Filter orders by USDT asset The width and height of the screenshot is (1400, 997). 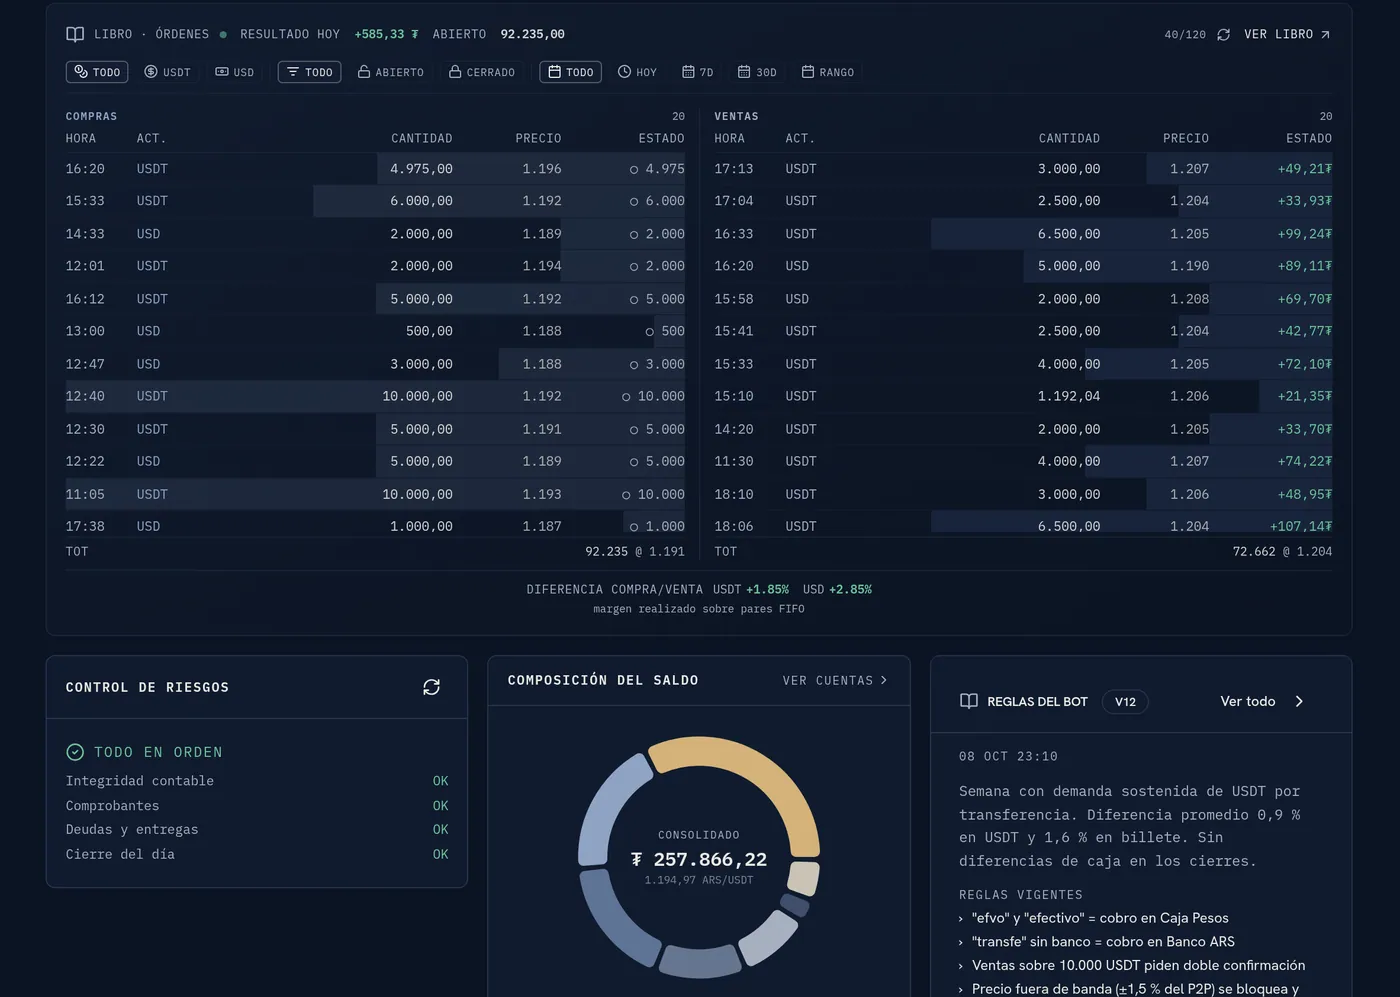coord(167,72)
